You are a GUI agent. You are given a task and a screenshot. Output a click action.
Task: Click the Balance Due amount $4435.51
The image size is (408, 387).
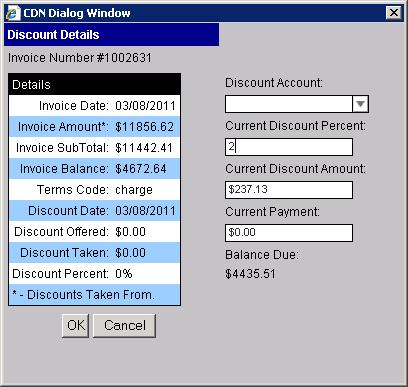(250, 274)
